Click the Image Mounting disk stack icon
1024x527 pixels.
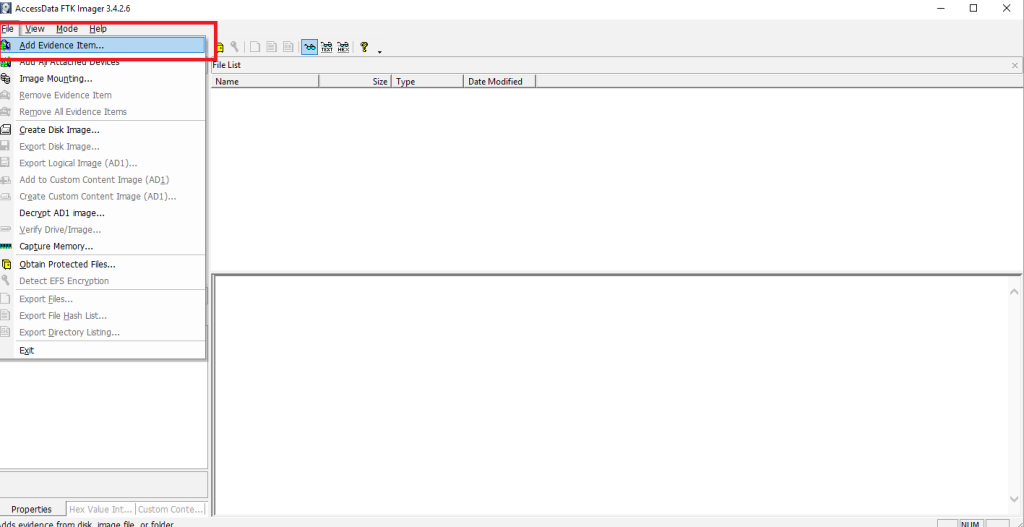coord(6,78)
